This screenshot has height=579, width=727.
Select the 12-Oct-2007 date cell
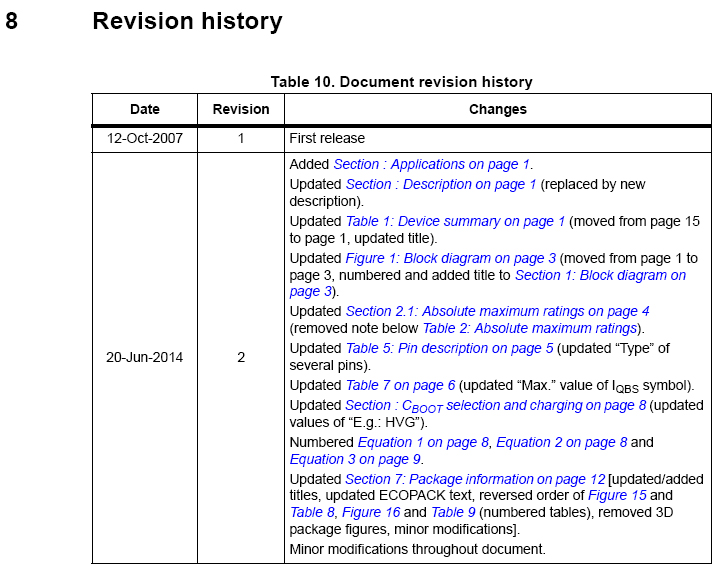[x=145, y=138]
